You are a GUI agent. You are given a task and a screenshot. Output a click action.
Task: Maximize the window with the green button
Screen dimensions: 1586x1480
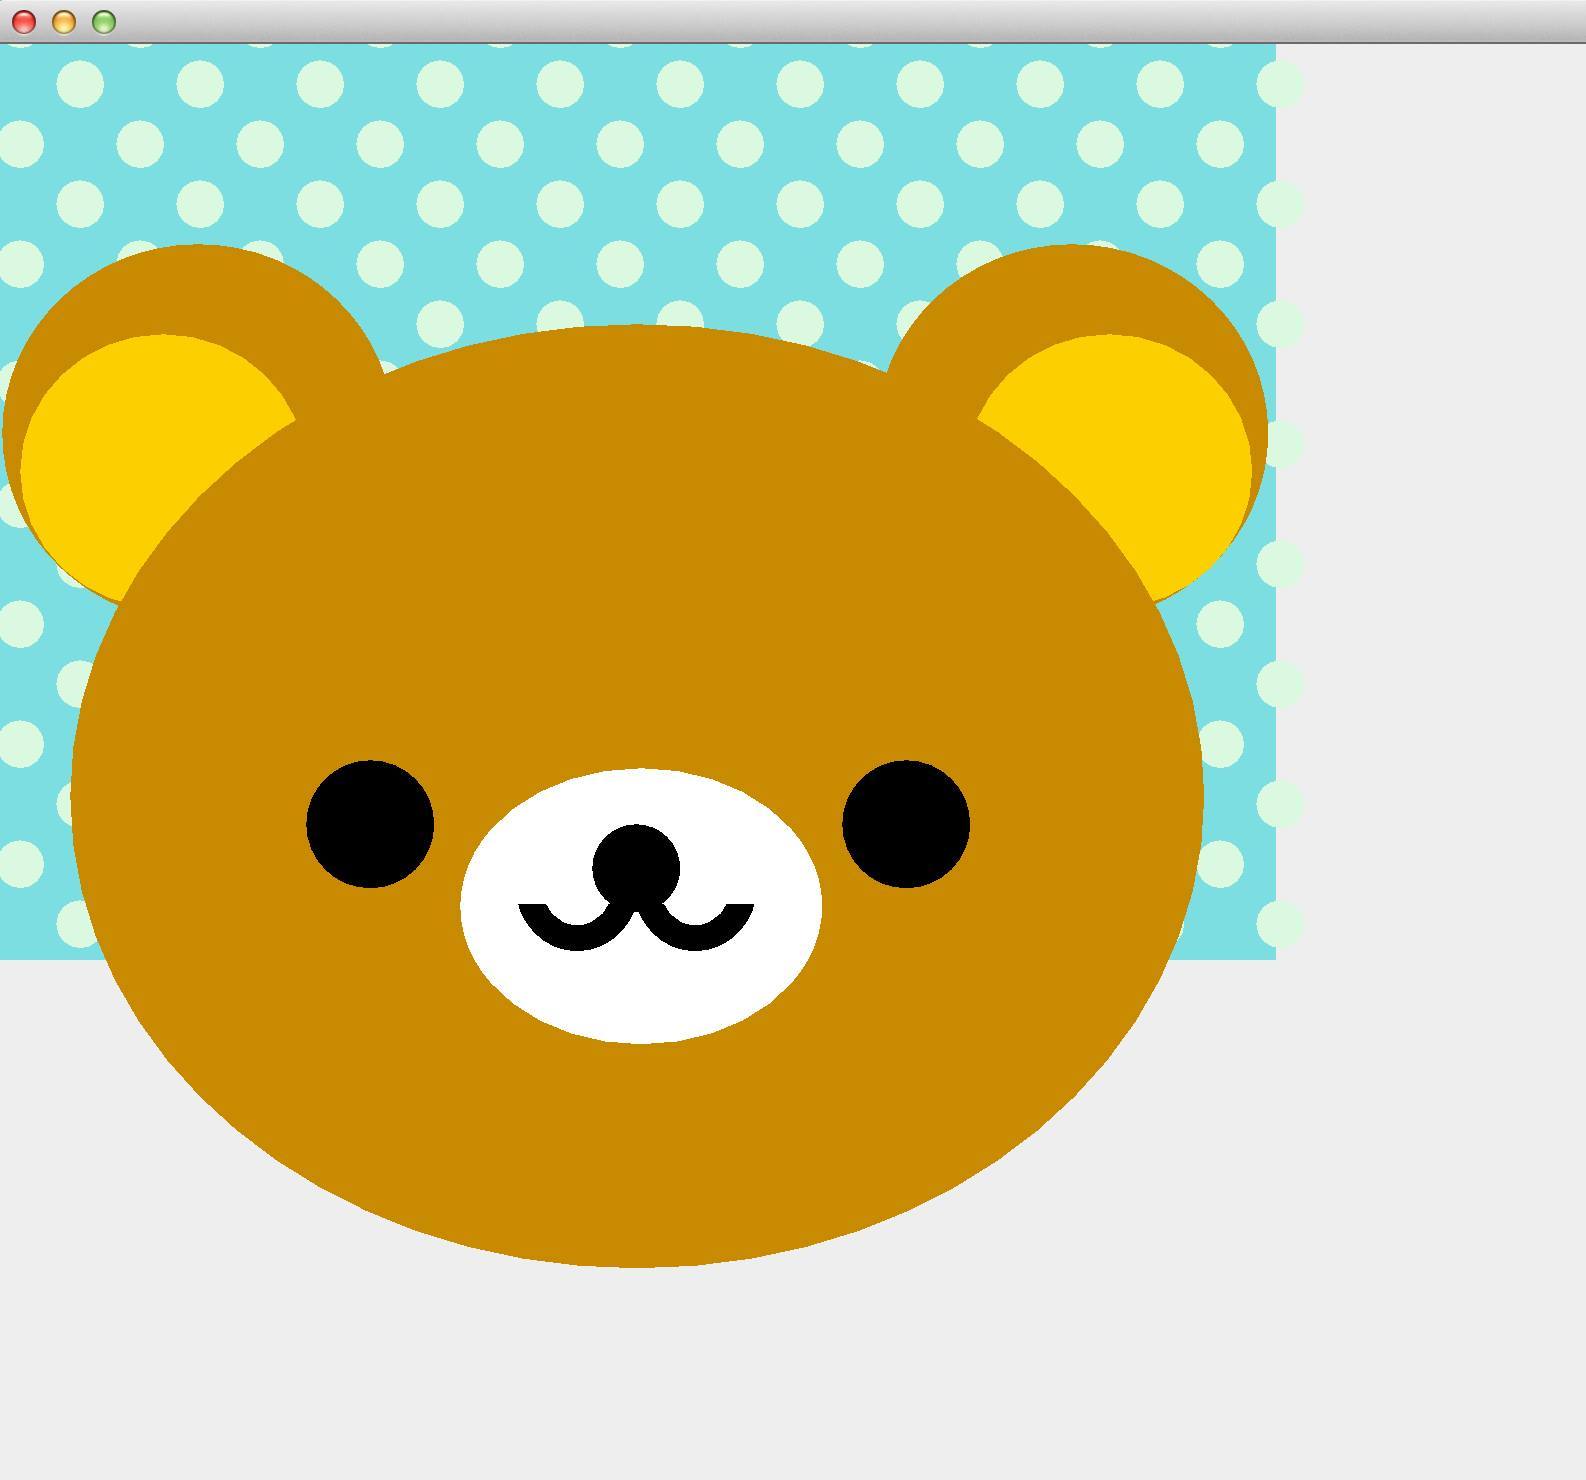pyautogui.click(x=103, y=22)
